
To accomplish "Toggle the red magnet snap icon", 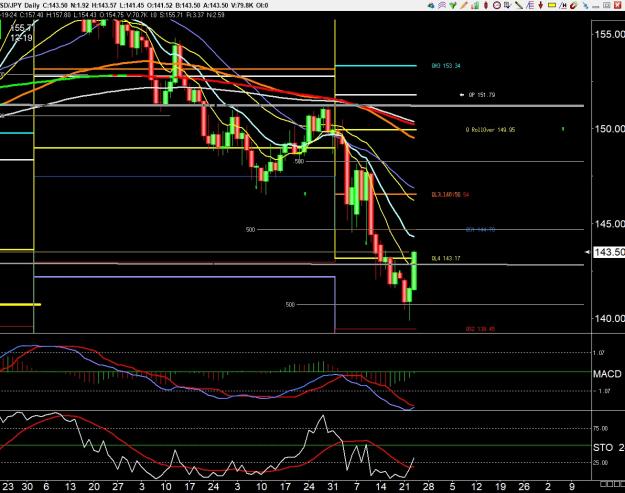I will click(574, 5).
